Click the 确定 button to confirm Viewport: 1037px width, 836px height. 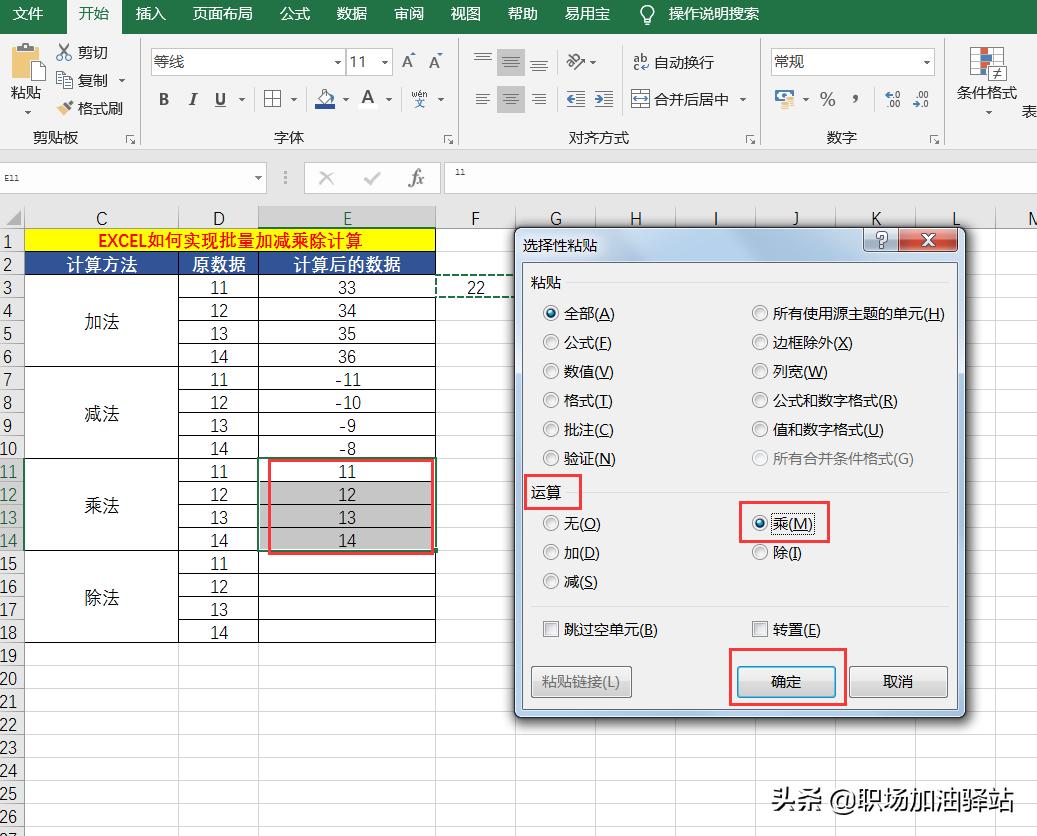[x=786, y=681]
